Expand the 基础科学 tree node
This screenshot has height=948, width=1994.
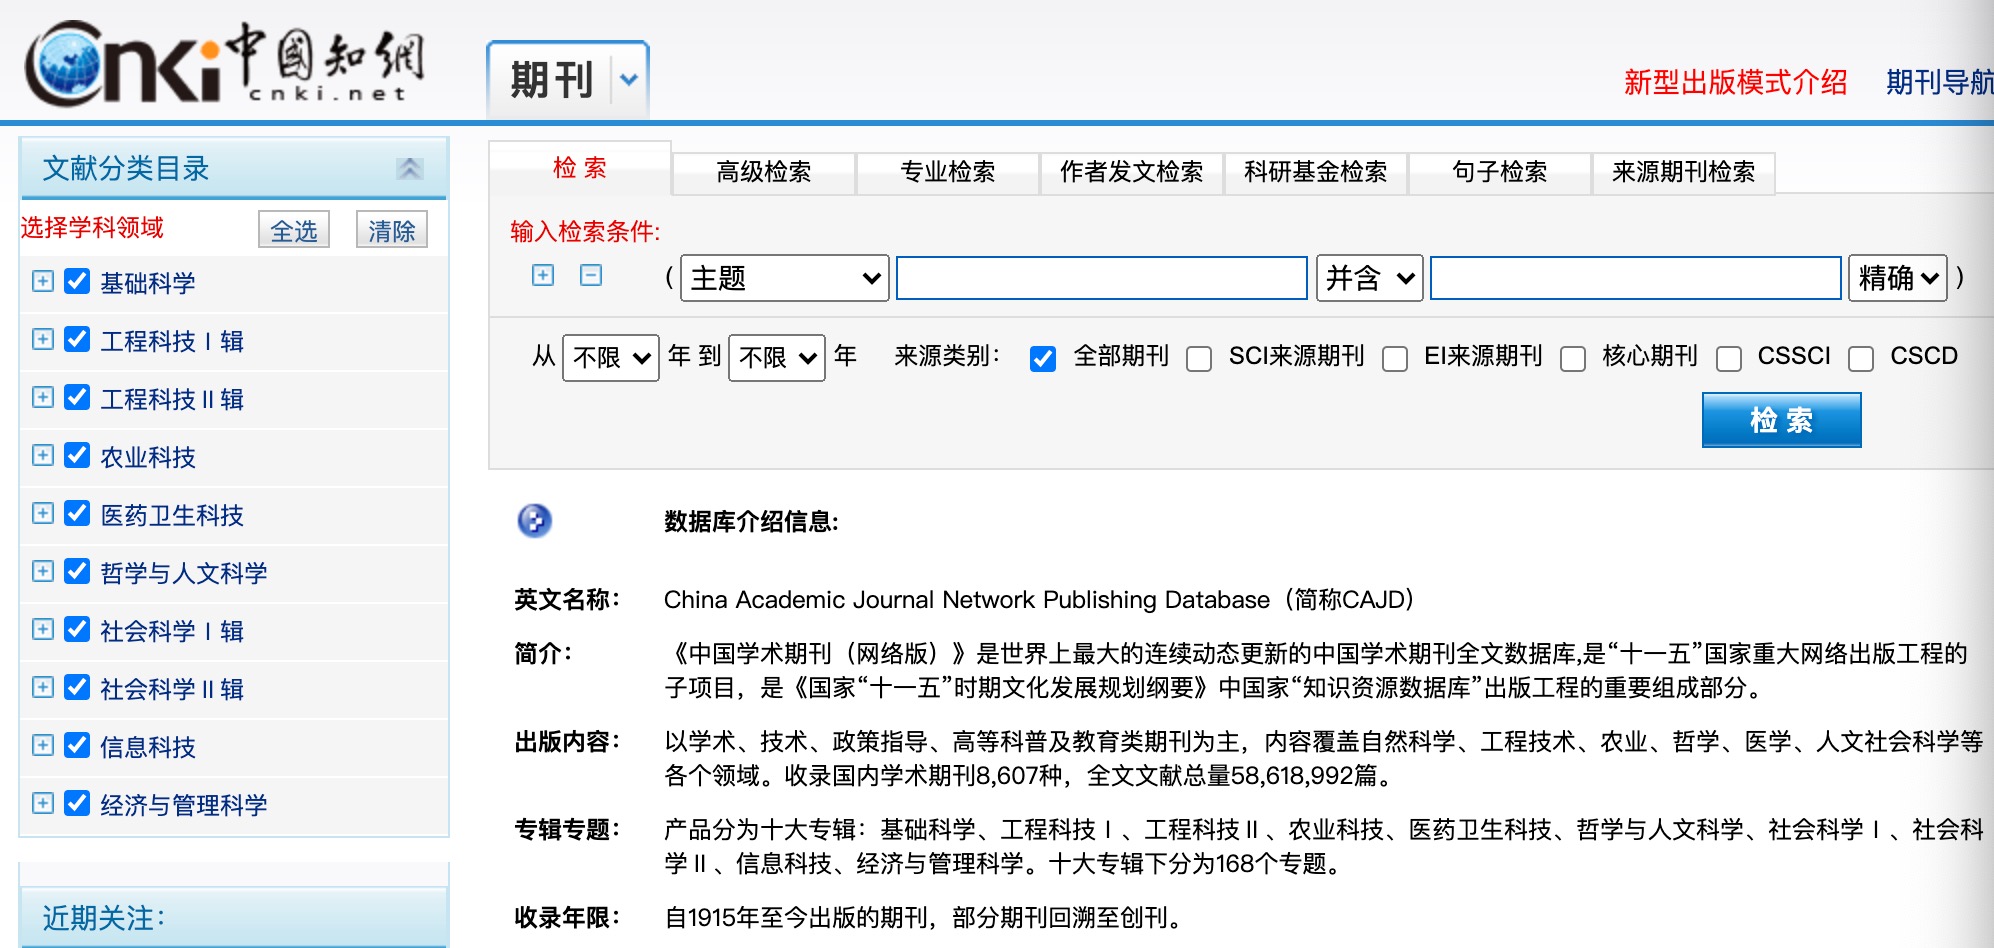click(43, 281)
